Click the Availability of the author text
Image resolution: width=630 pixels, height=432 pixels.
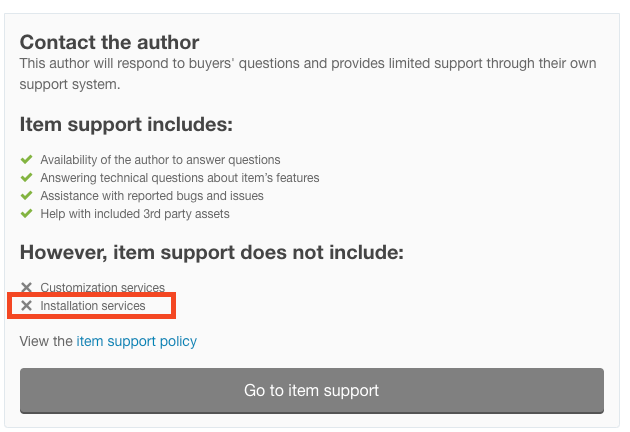pyautogui.click(x=160, y=160)
